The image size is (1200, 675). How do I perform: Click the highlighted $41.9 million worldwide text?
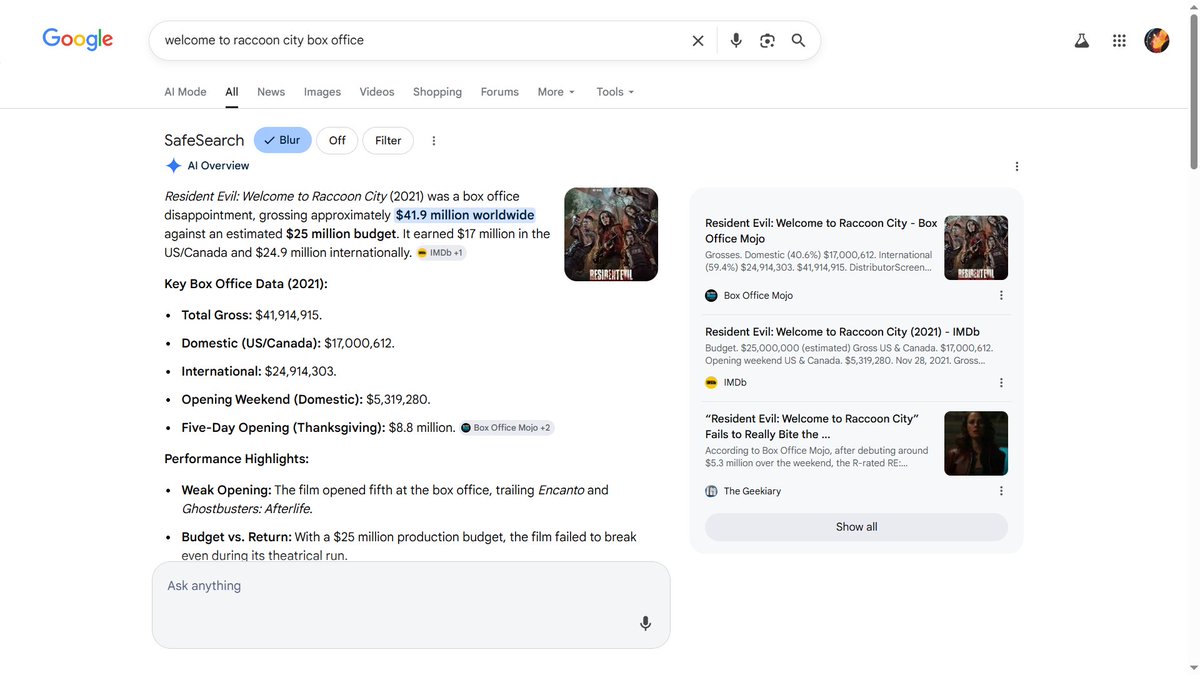[x=465, y=215]
